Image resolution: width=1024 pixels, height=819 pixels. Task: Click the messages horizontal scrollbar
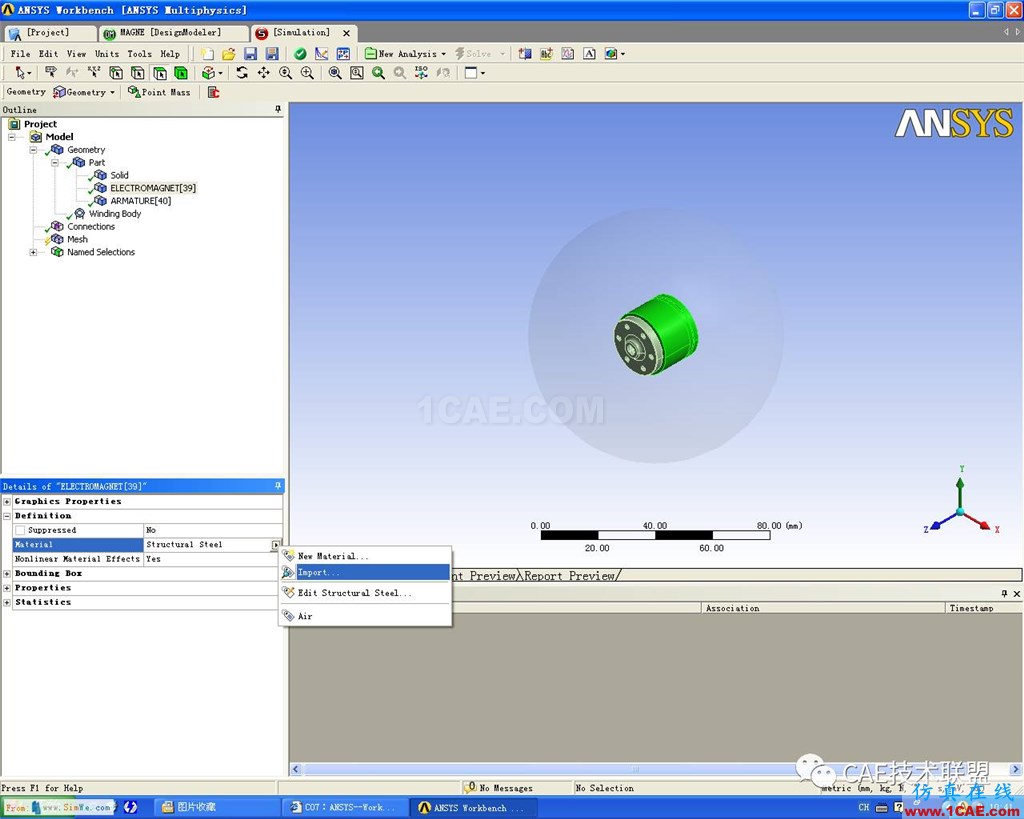656,769
